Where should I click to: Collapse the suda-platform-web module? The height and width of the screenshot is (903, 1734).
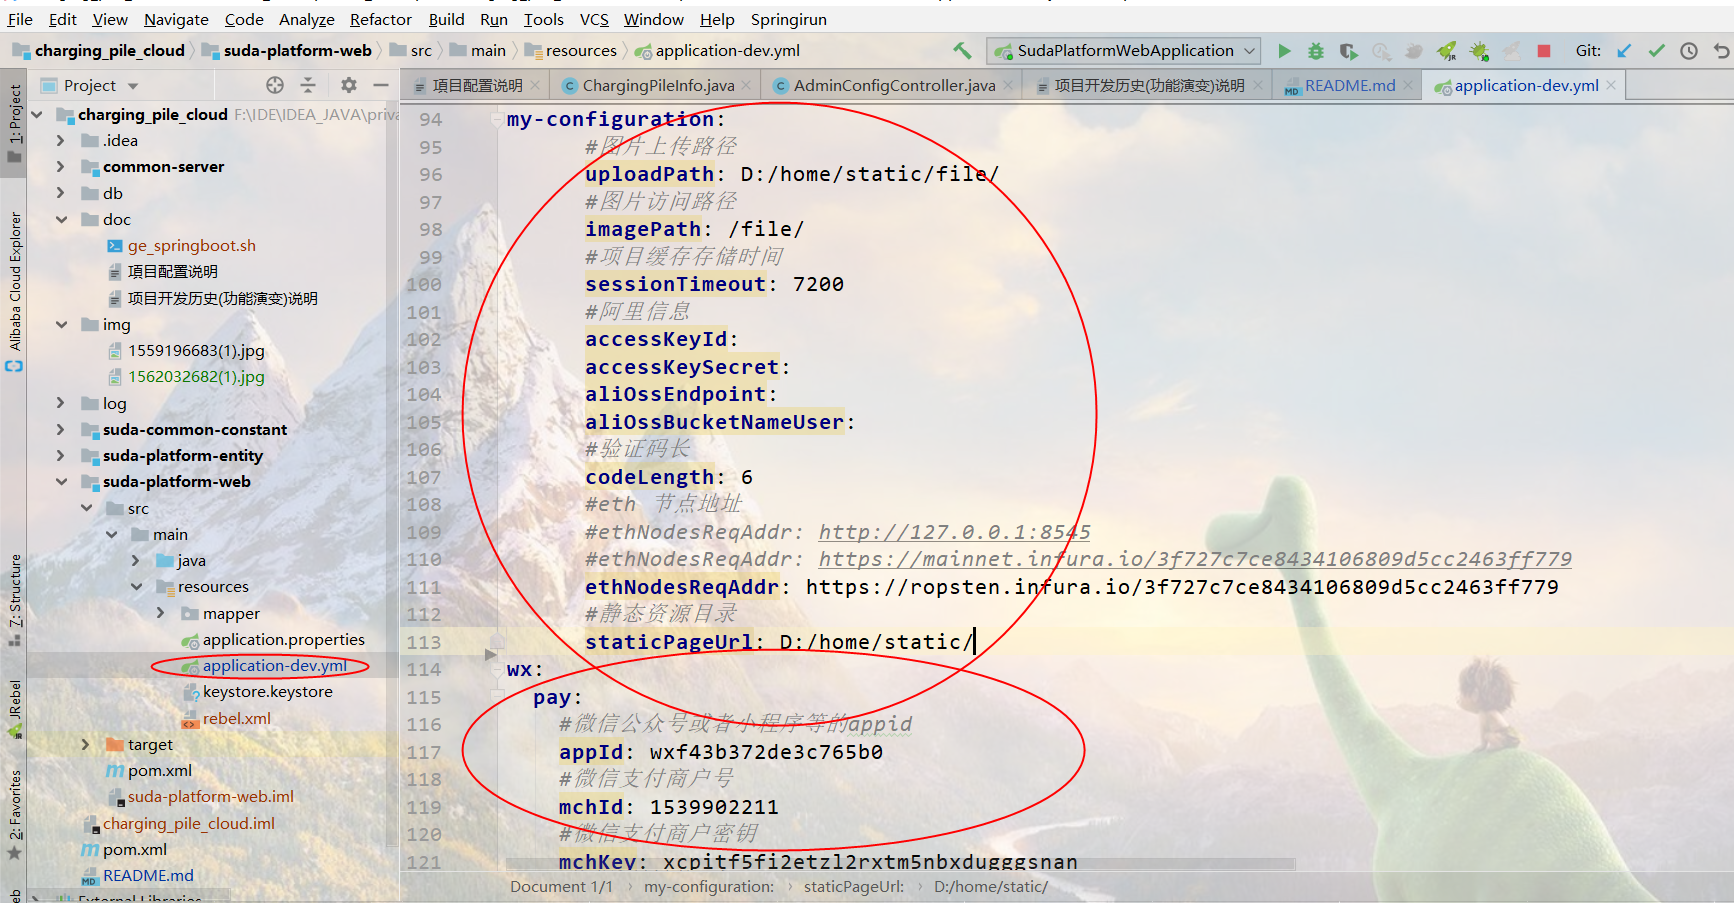(61, 482)
